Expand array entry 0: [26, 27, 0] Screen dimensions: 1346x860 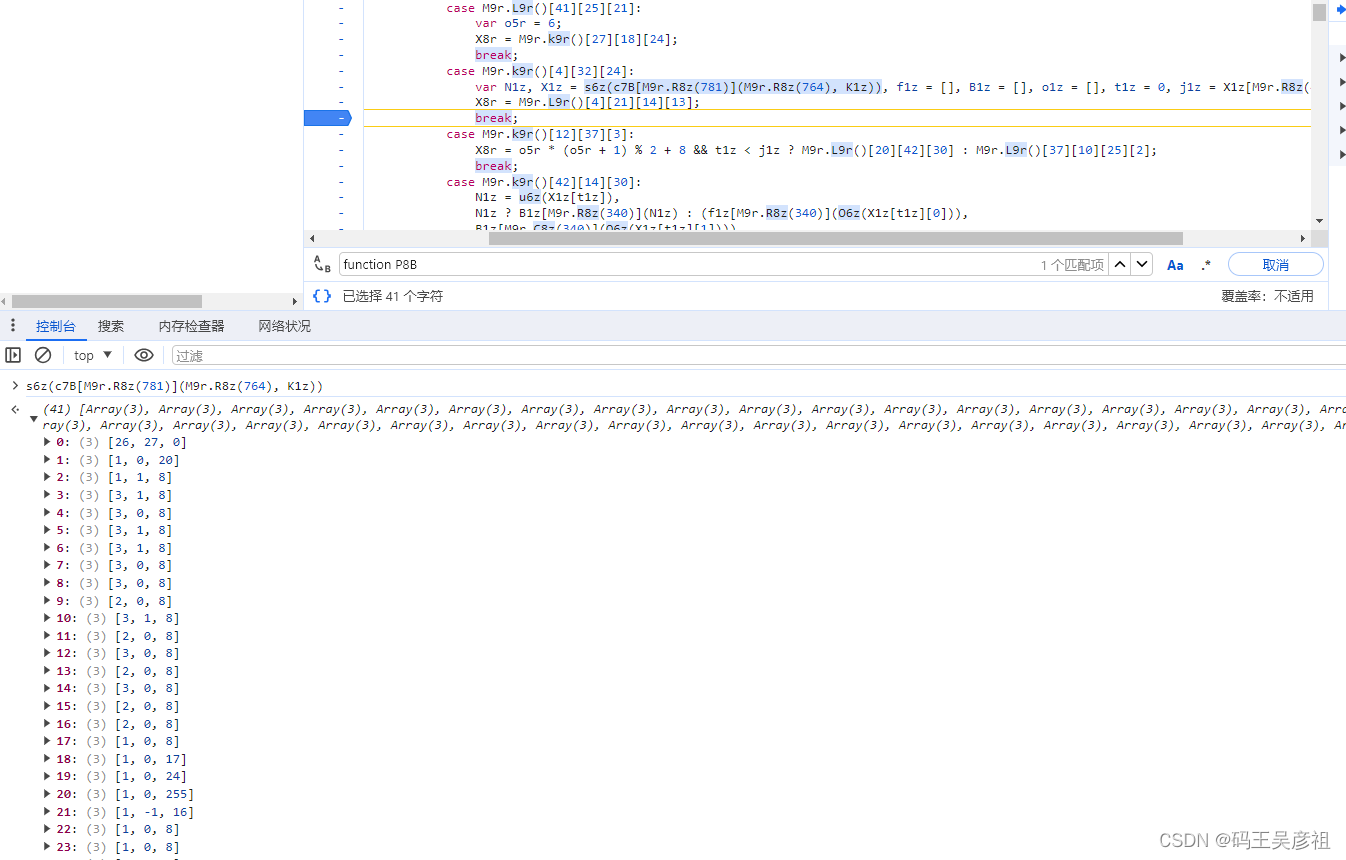tap(47, 442)
